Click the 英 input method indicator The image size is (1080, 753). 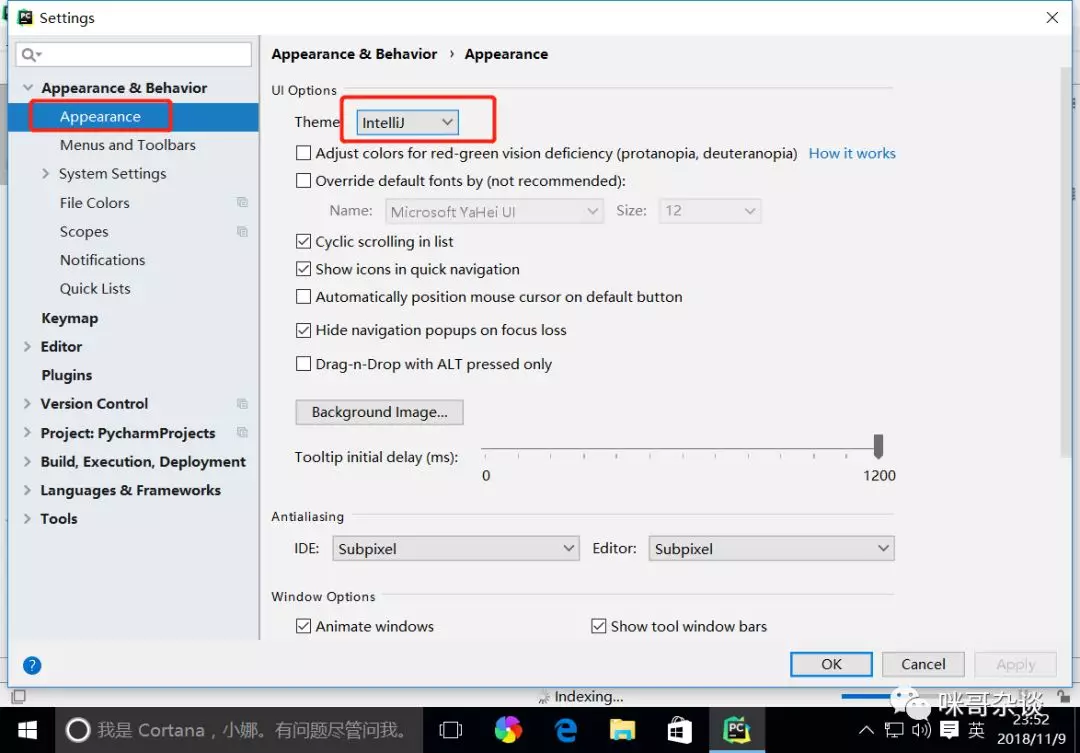[x=976, y=730]
